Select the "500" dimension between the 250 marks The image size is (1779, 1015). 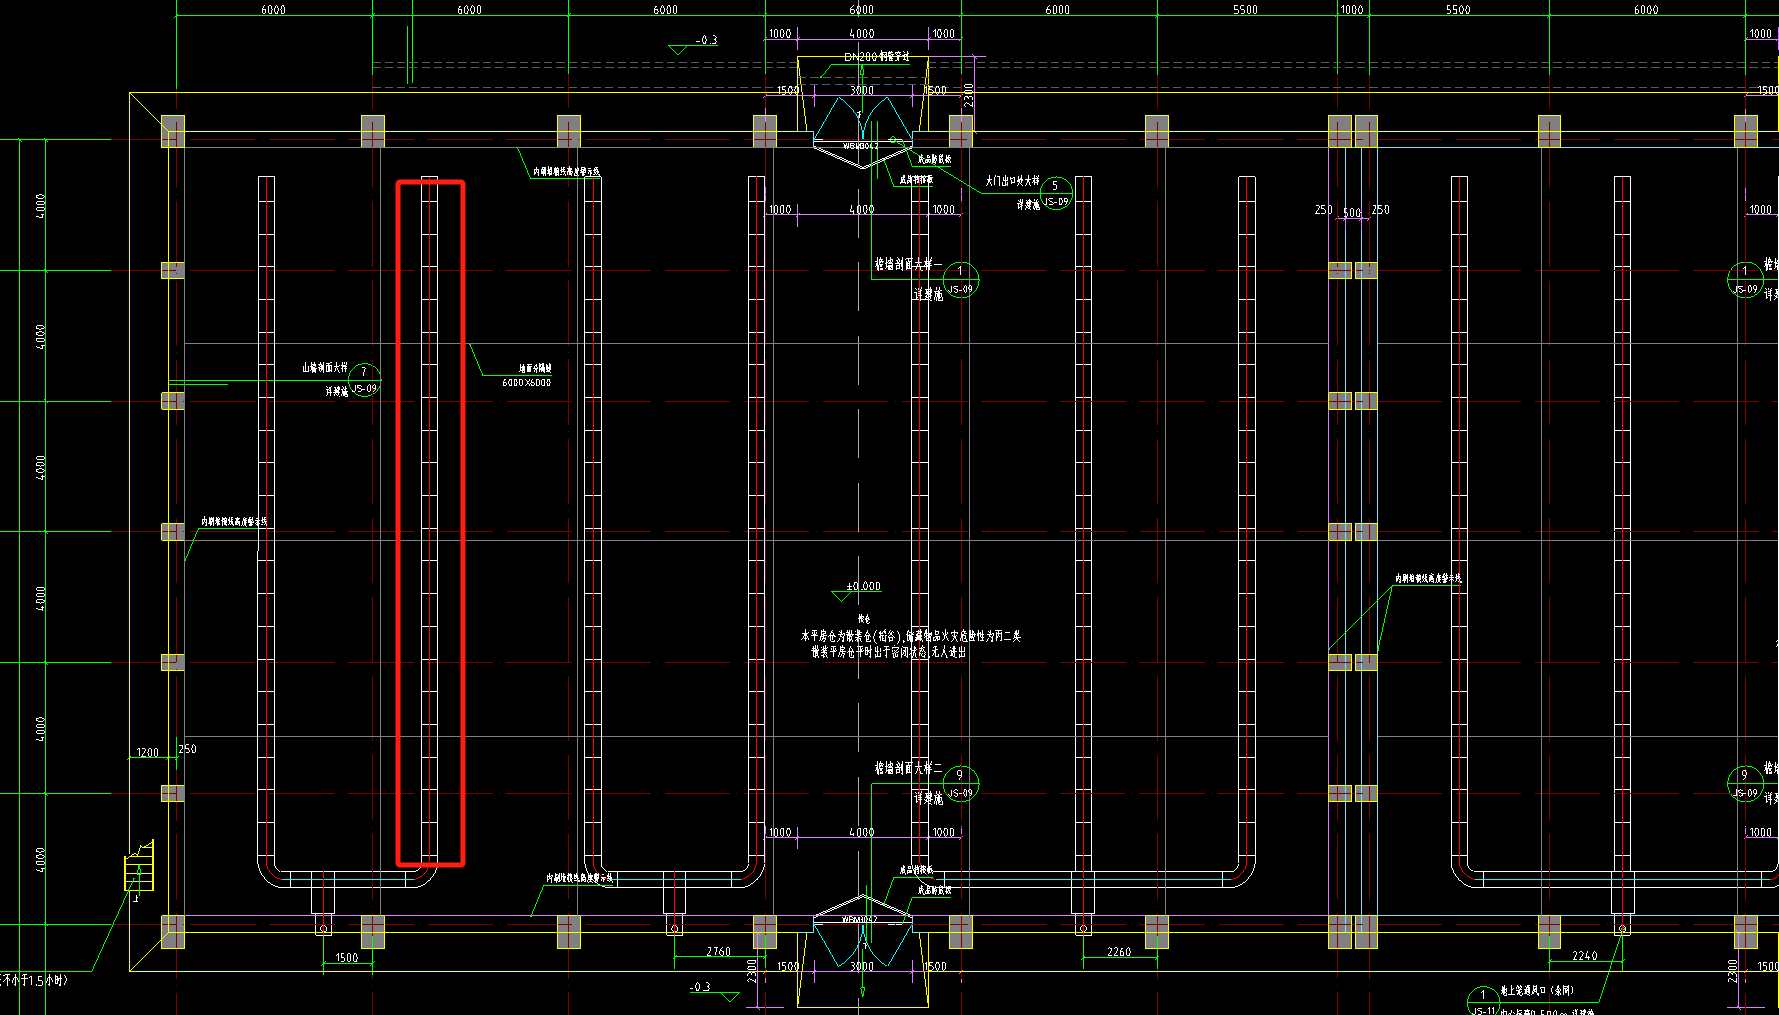pos(1352,213)
